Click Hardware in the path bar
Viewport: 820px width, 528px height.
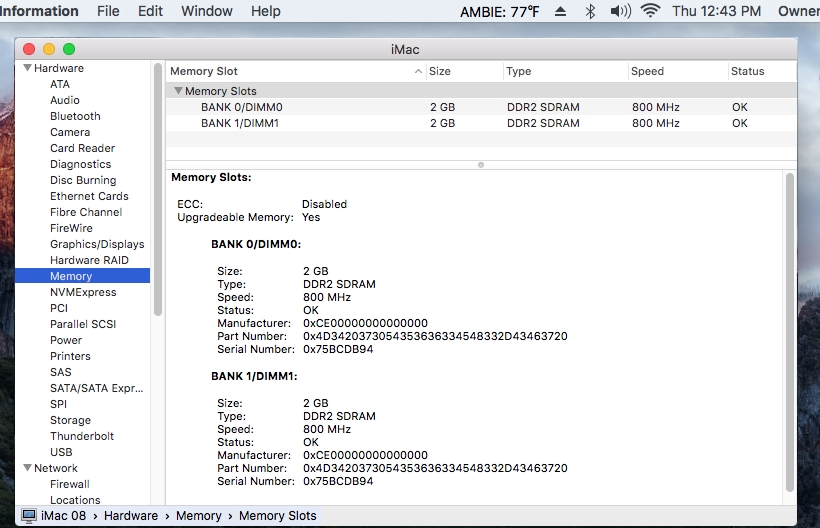tap(131, 516)
